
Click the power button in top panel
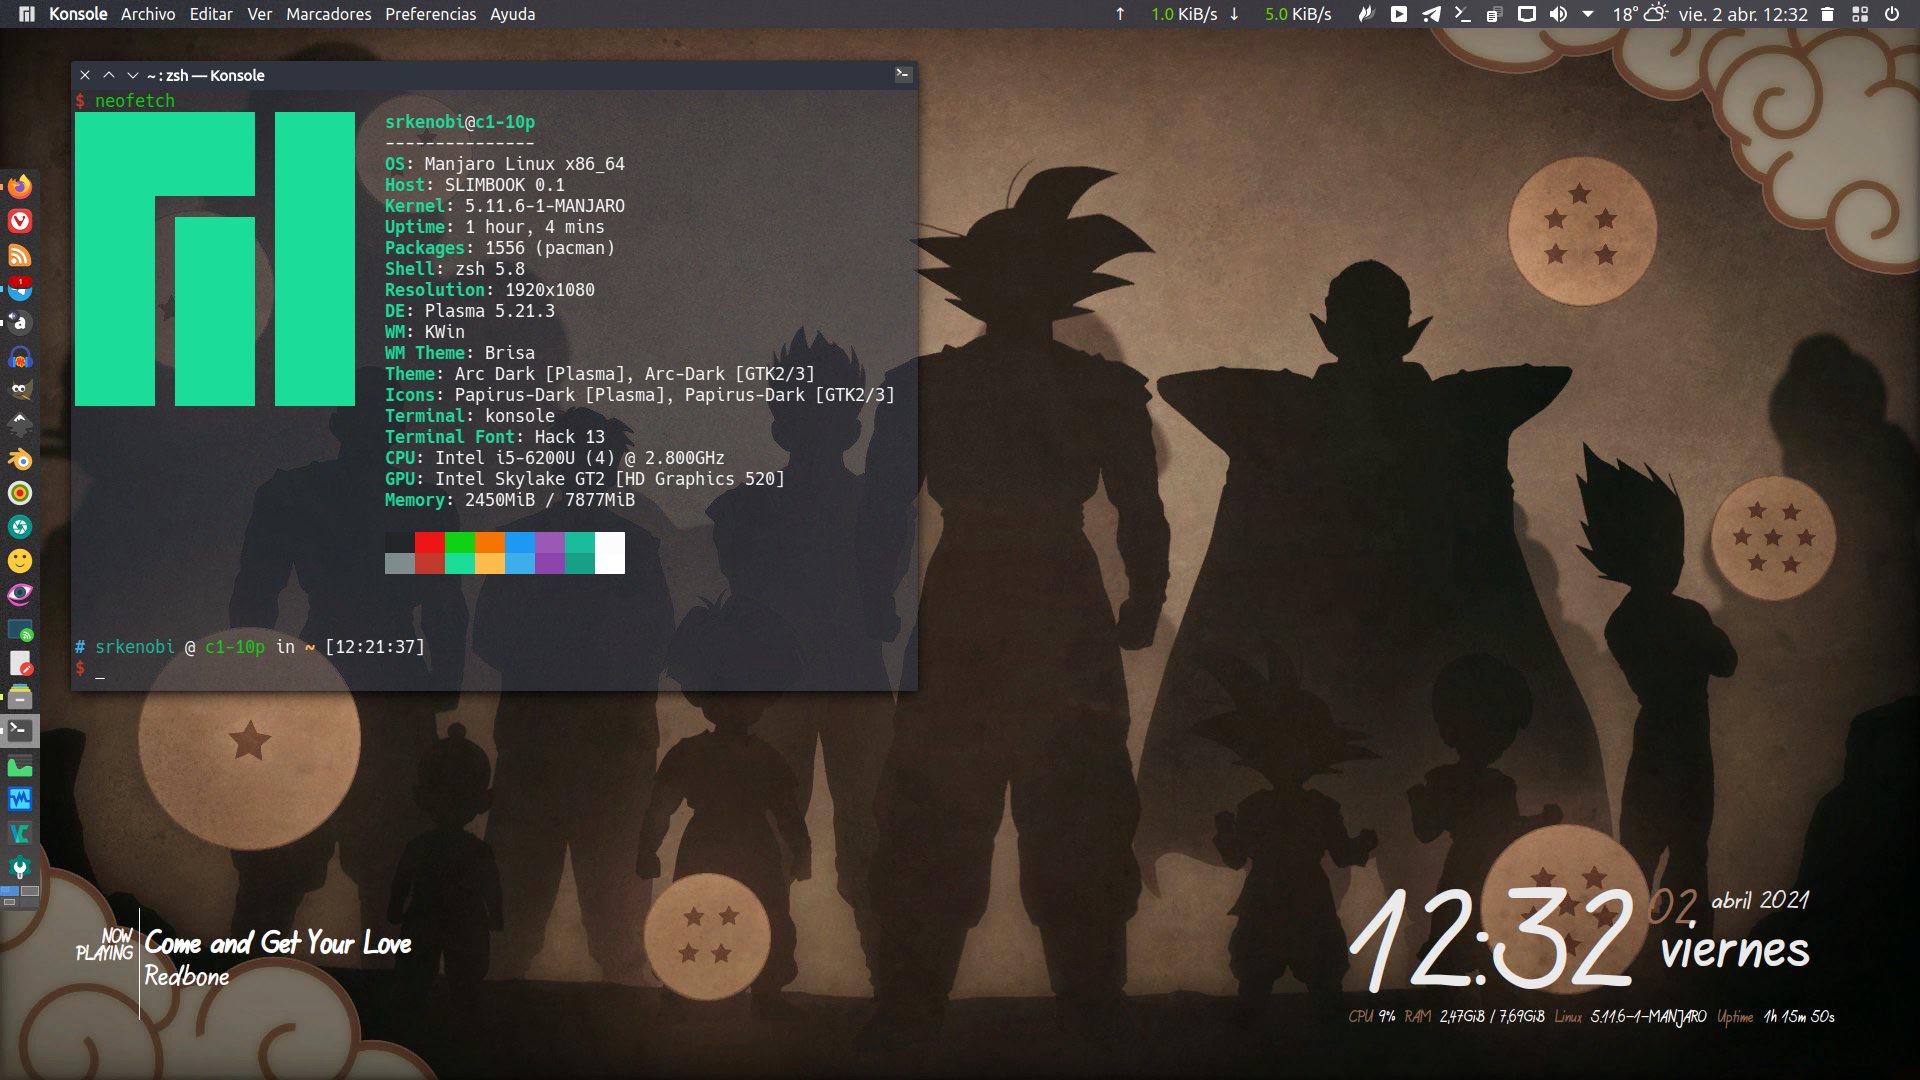1892,14
